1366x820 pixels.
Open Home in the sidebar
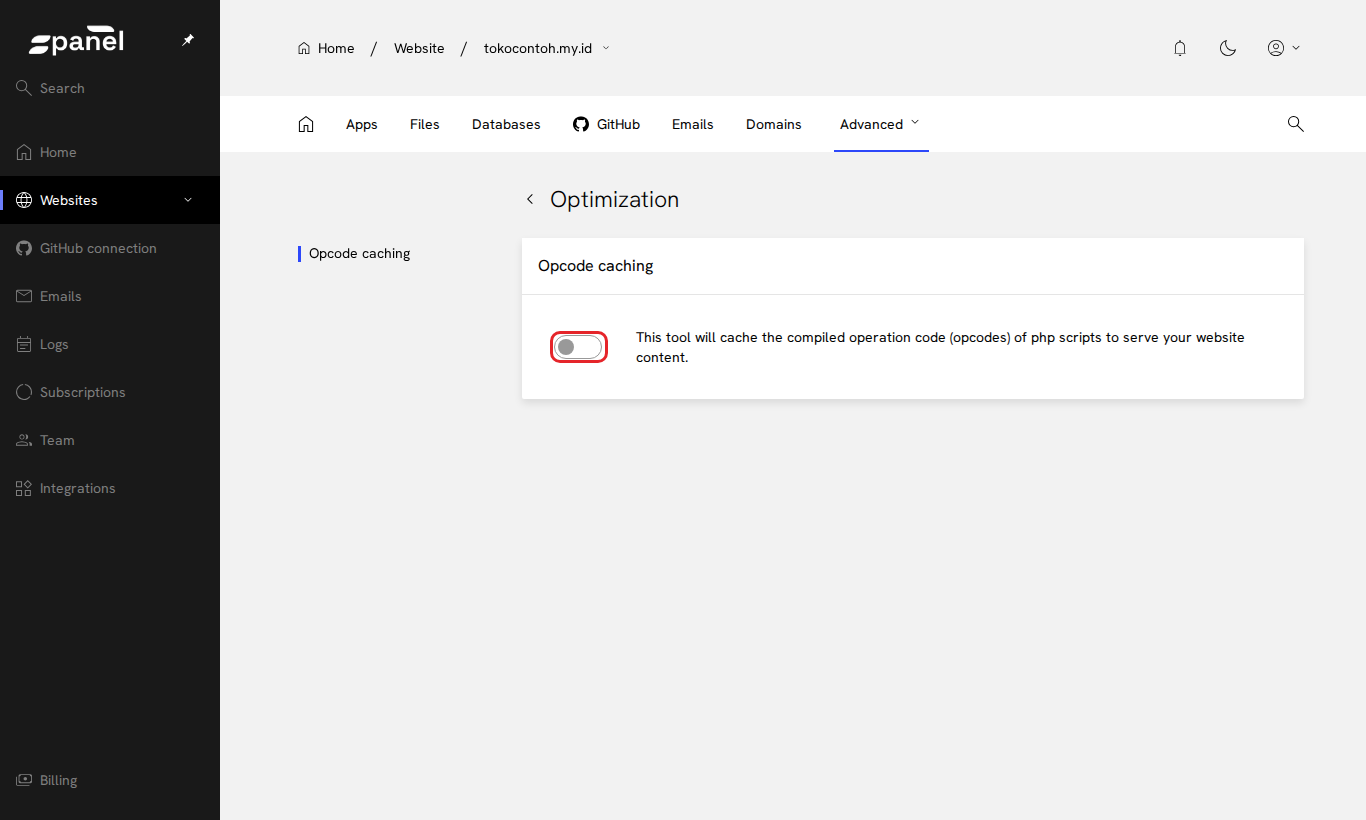pos(110,152)
